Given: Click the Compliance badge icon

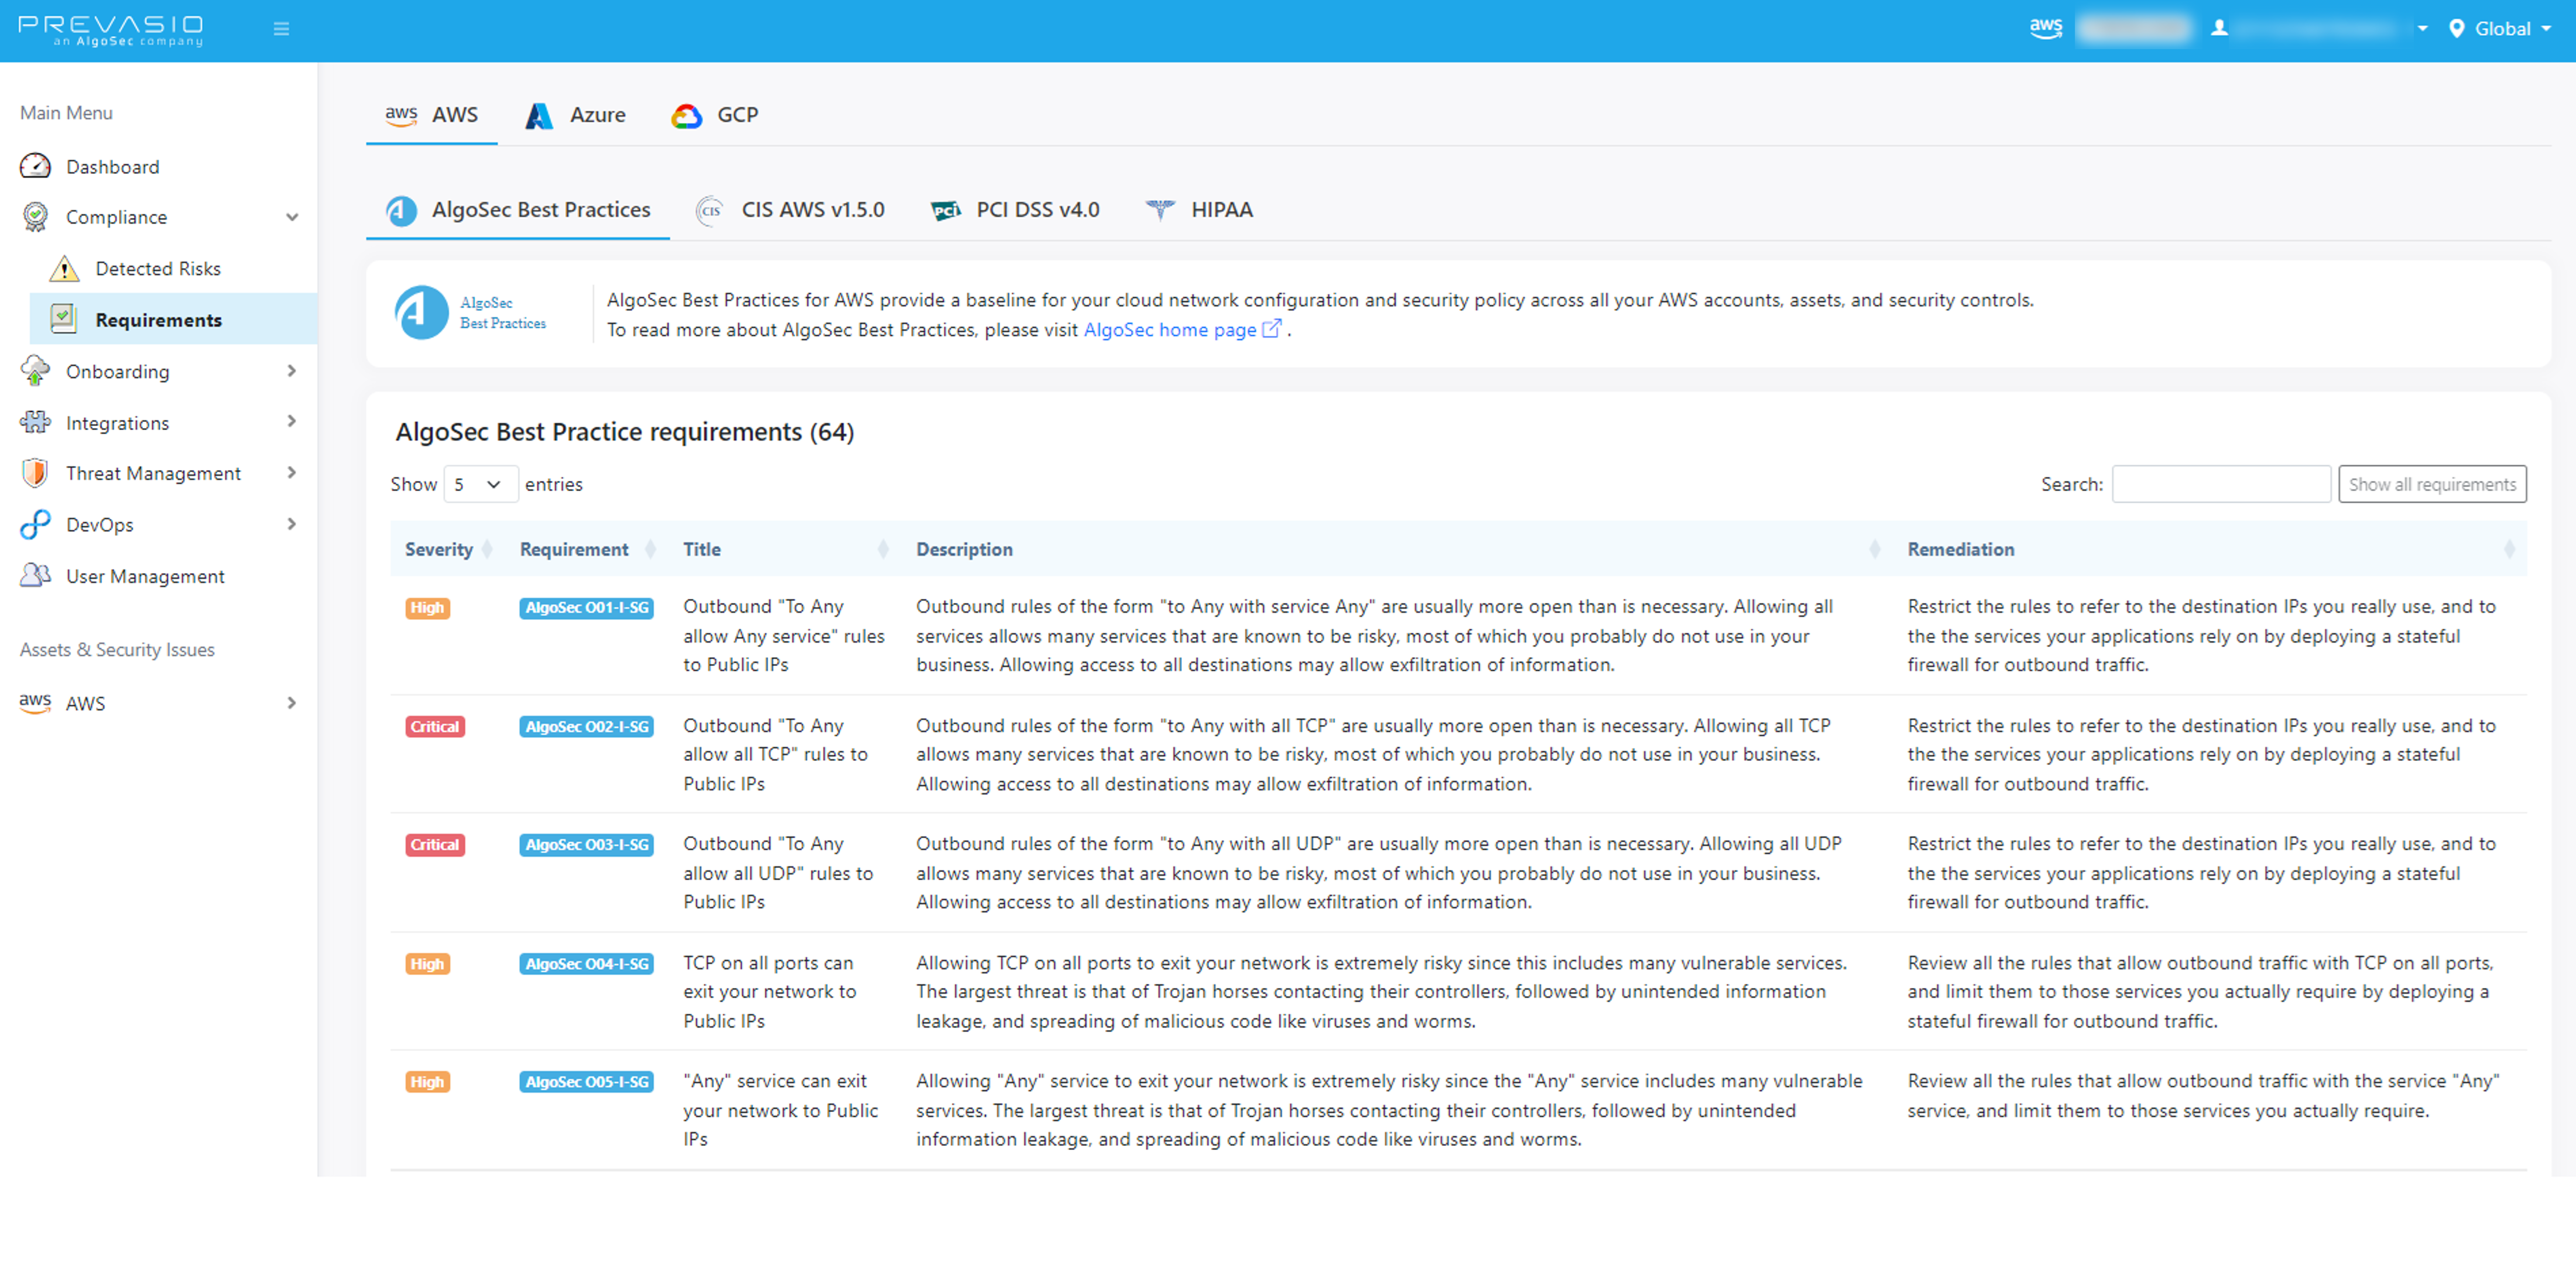Looking at the screenshot, I should [x=36, y=217].
